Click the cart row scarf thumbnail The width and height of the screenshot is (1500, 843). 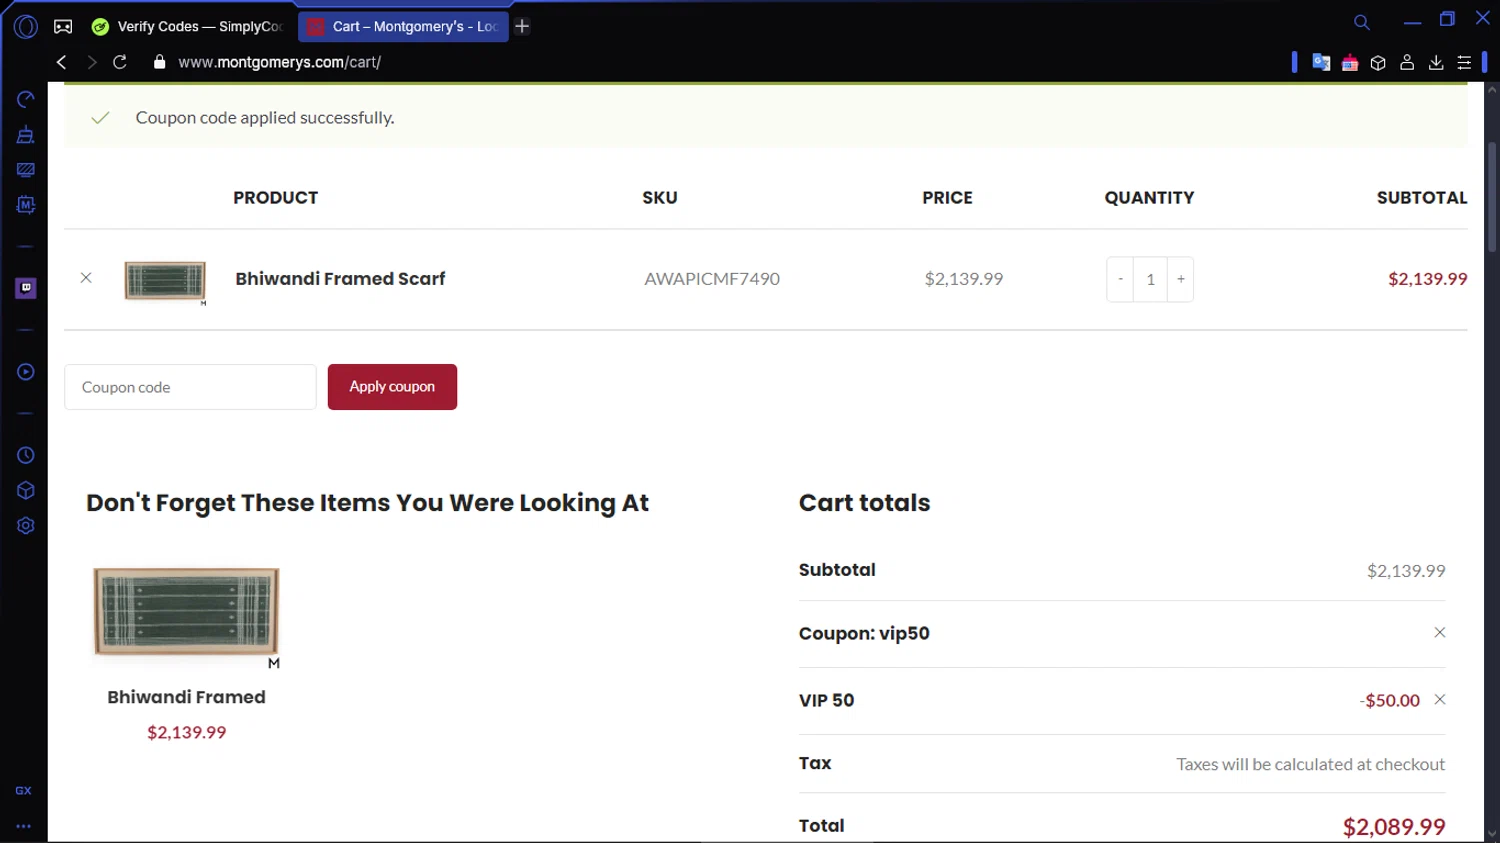(x=165, y=281)
